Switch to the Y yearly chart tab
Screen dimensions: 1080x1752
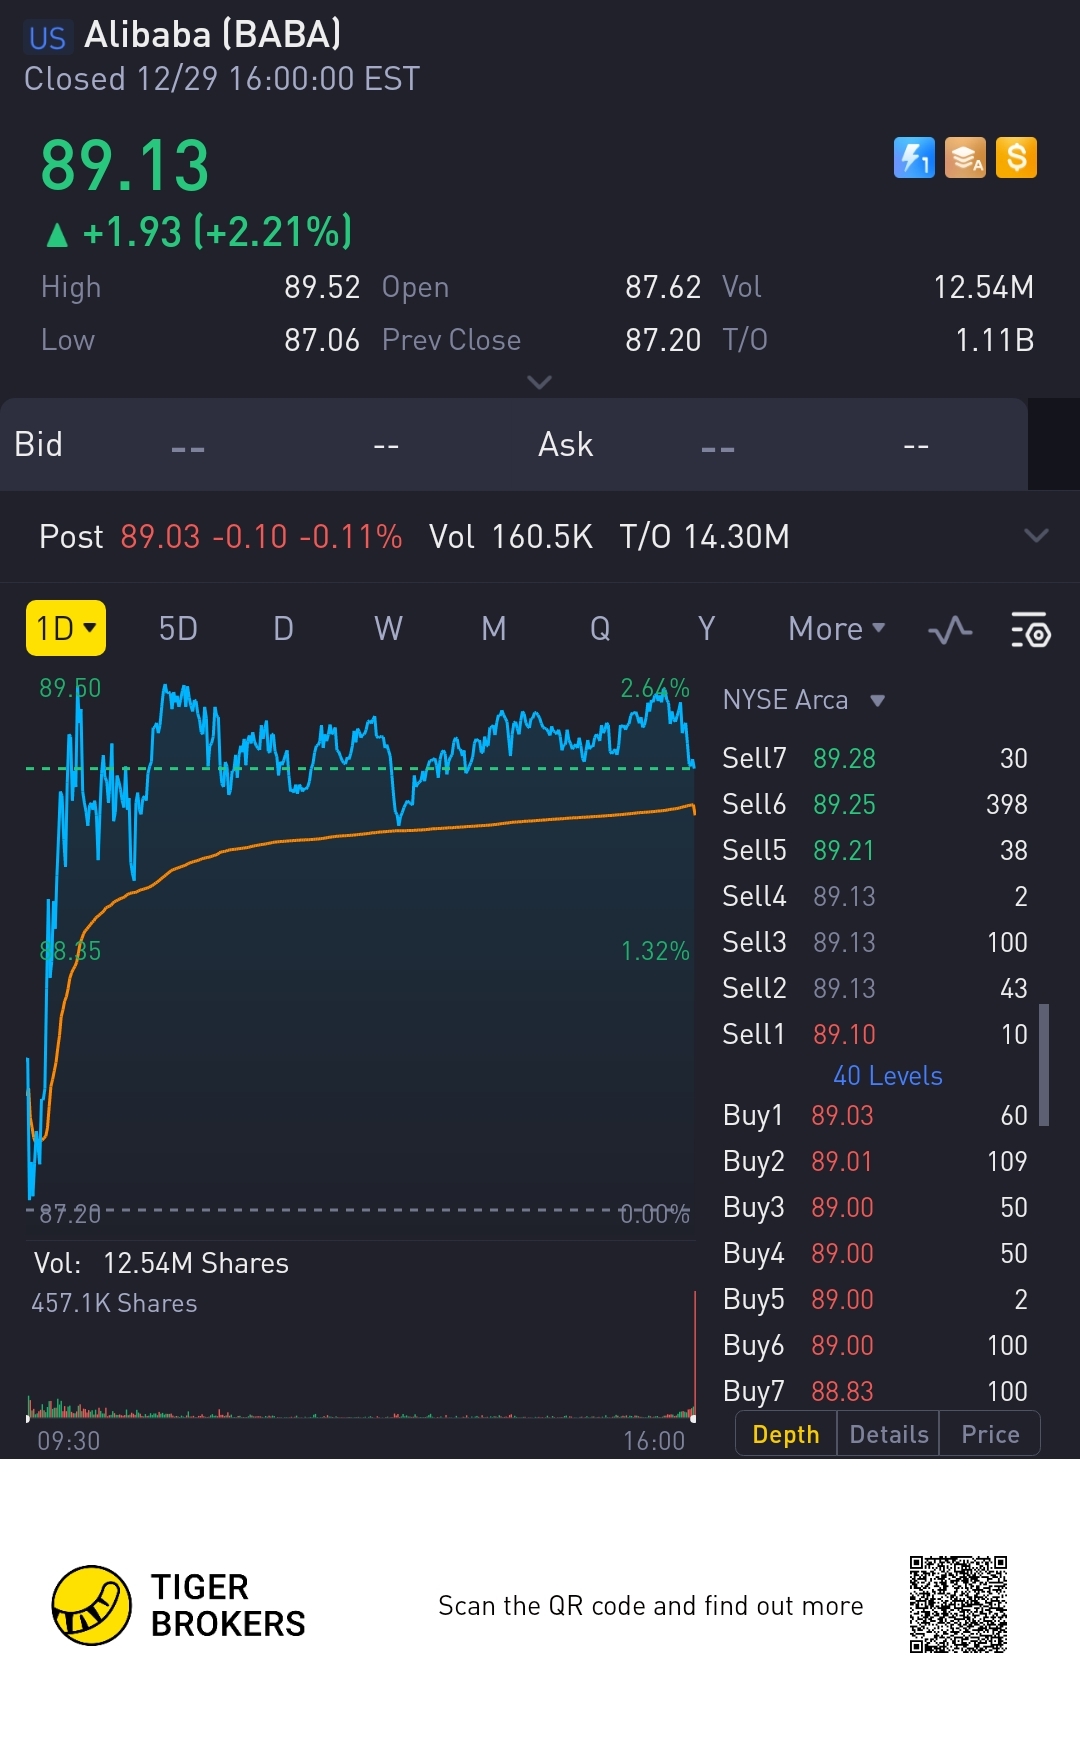coord(706,629)
